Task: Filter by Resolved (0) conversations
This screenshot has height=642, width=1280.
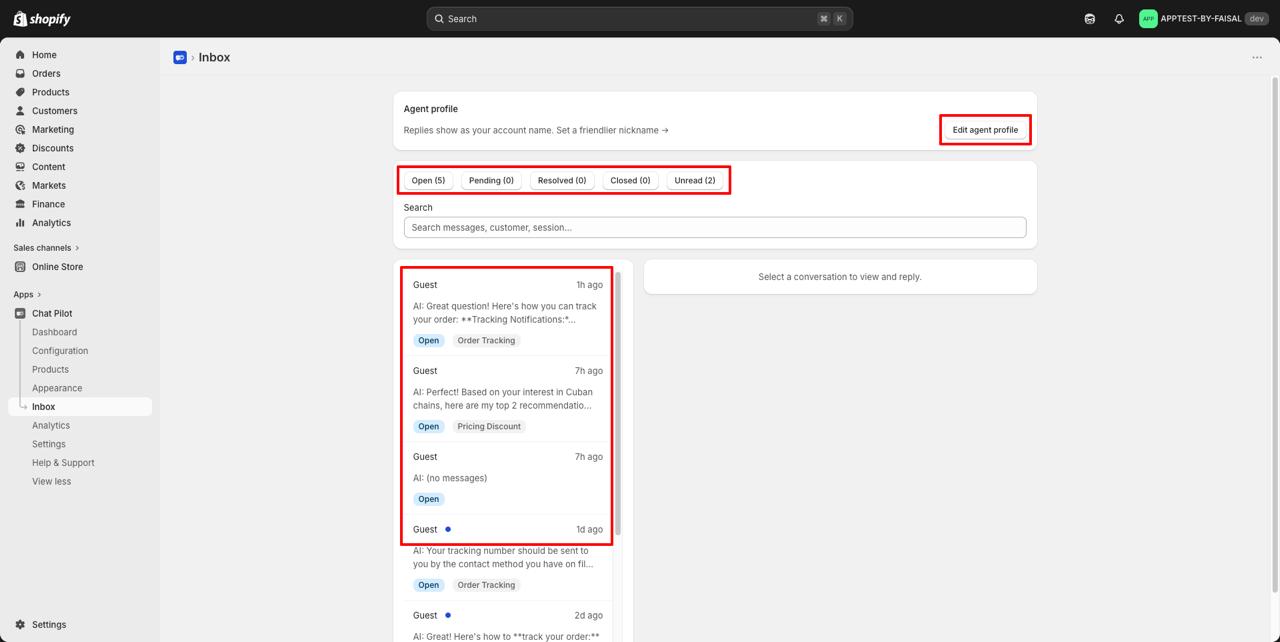Action: [x=562, y=181]
